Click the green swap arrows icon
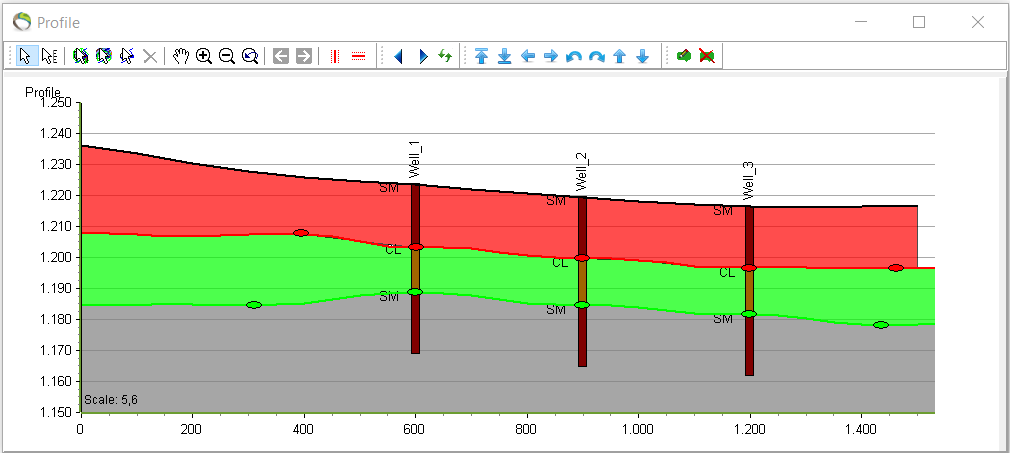1010x453 pixels. pos(445,56)
